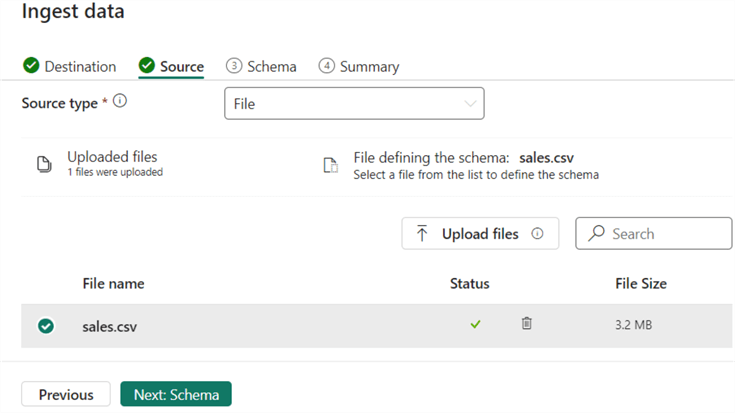
Task: Go to the Destination step tab
Action: tap(70, 67)
